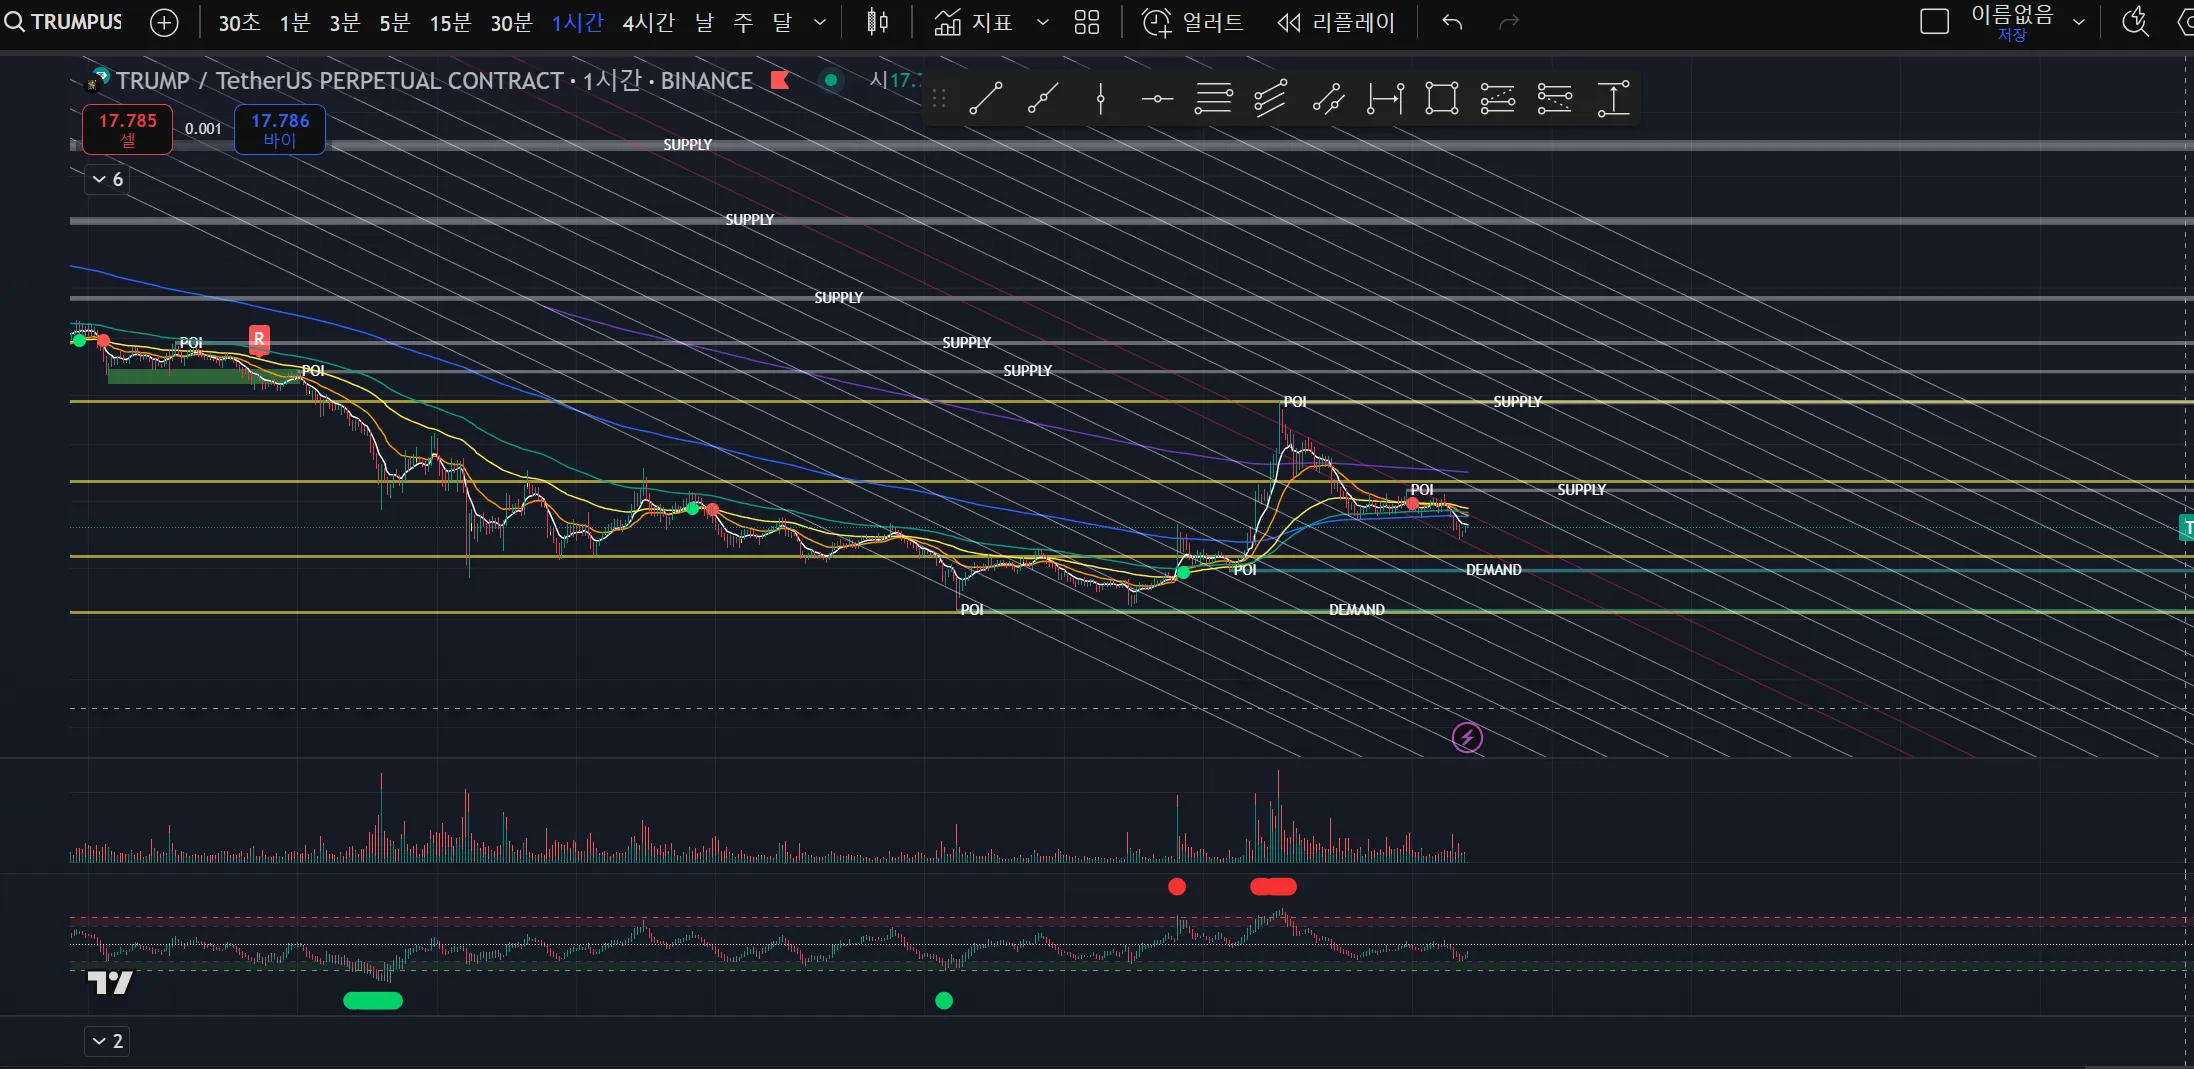This screenshot has height=1069, width=2194.
Task: Click the plus icon to add symbol
Action: (x=164, y=22)
